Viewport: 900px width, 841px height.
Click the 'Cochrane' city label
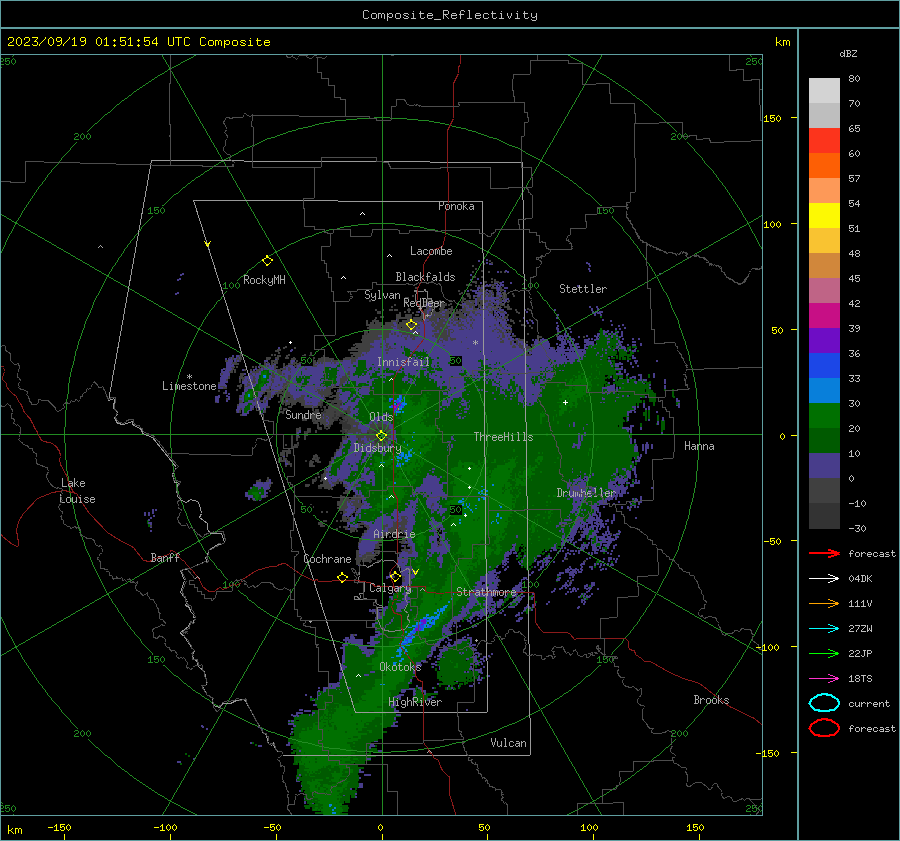click(x=327, y=559)
